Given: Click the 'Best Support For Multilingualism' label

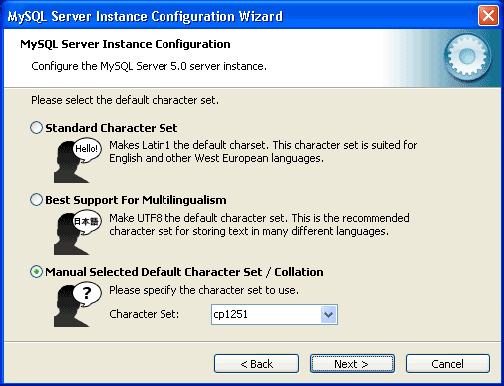Looking at the screenshot, I should (136, 200).
